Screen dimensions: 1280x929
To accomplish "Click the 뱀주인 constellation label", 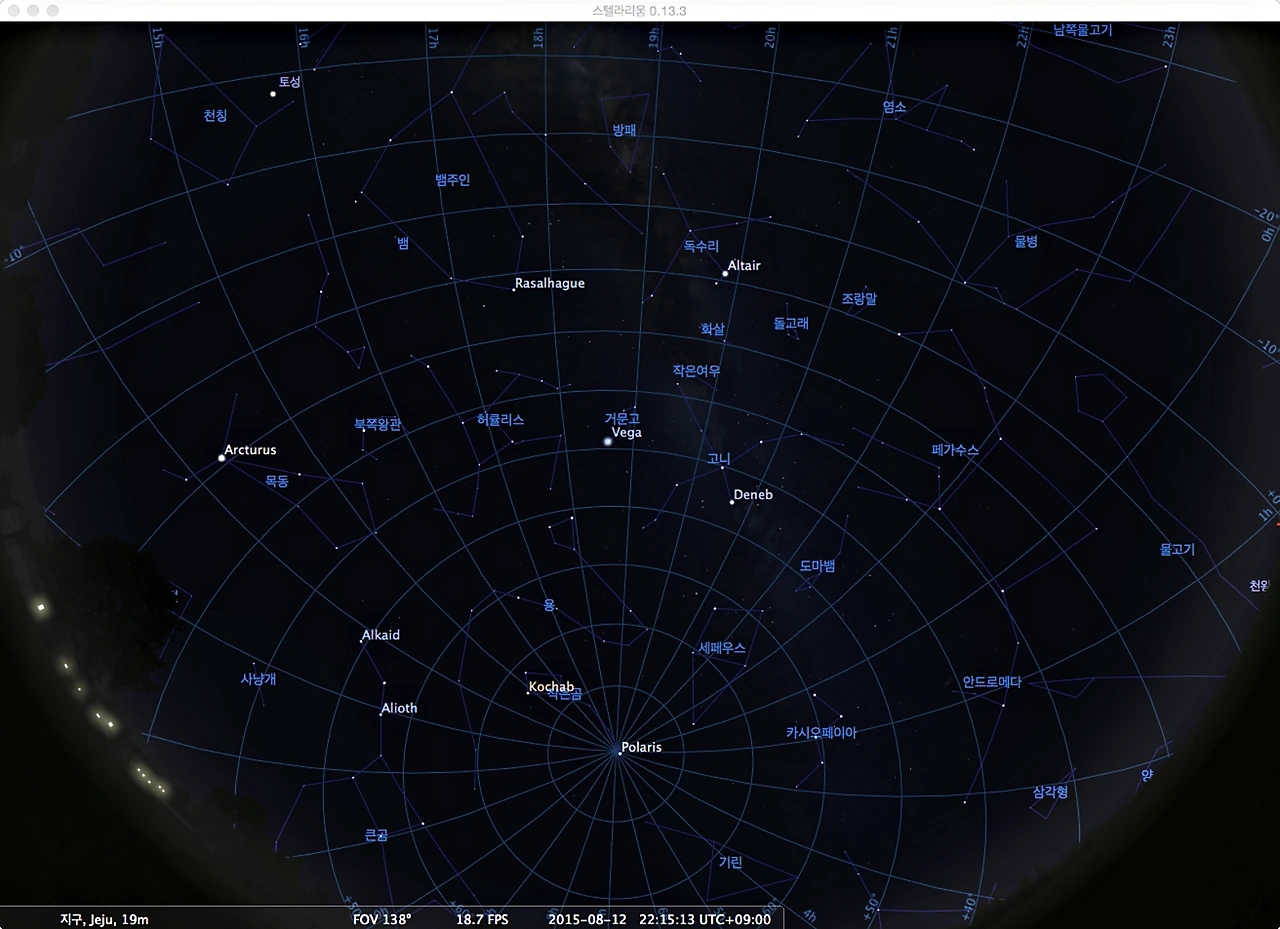I will (x=453, y=180).
